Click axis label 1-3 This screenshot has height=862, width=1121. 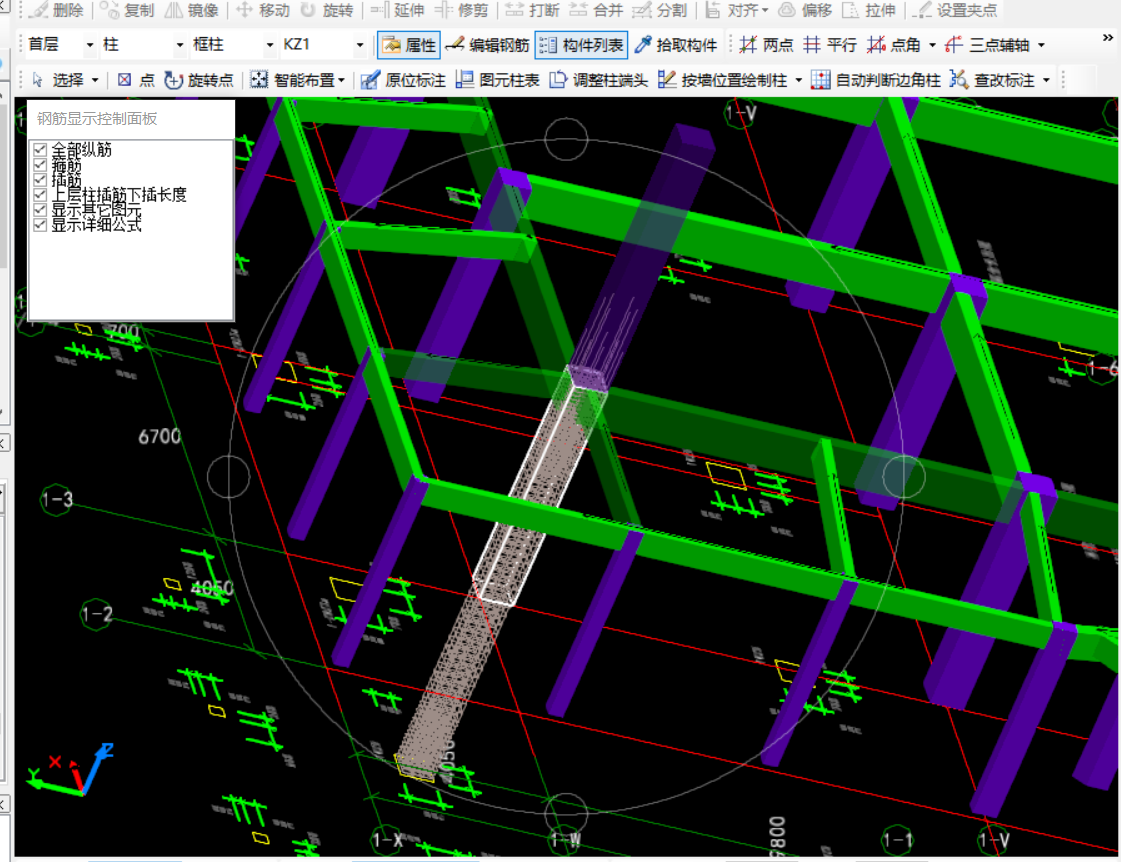coord(58,499)
